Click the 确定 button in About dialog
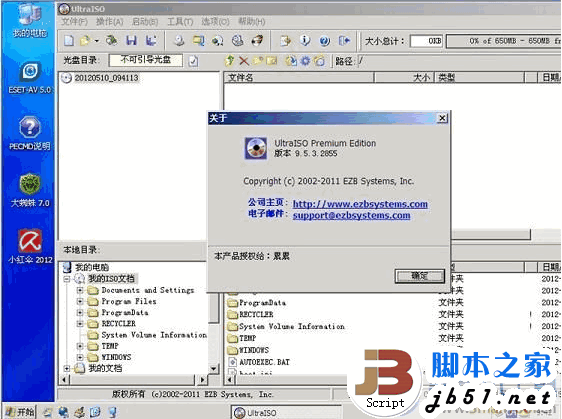 click(x=419, y=276)
